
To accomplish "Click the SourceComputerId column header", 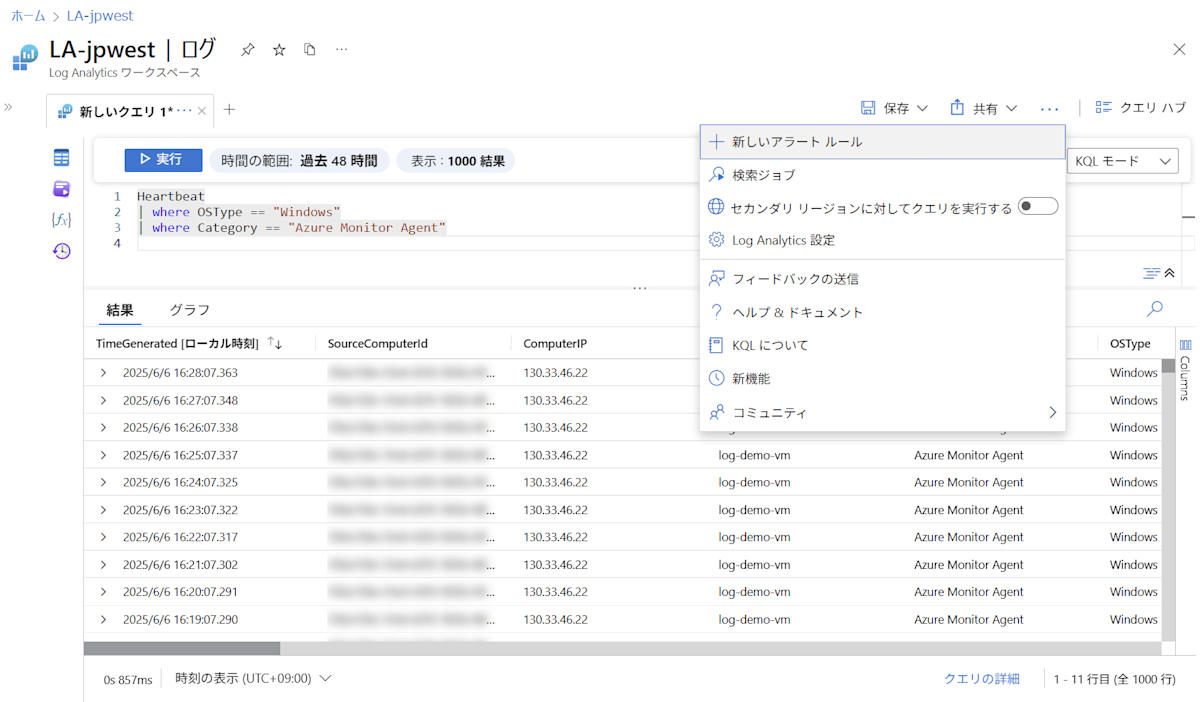I will tap(378, 344).
